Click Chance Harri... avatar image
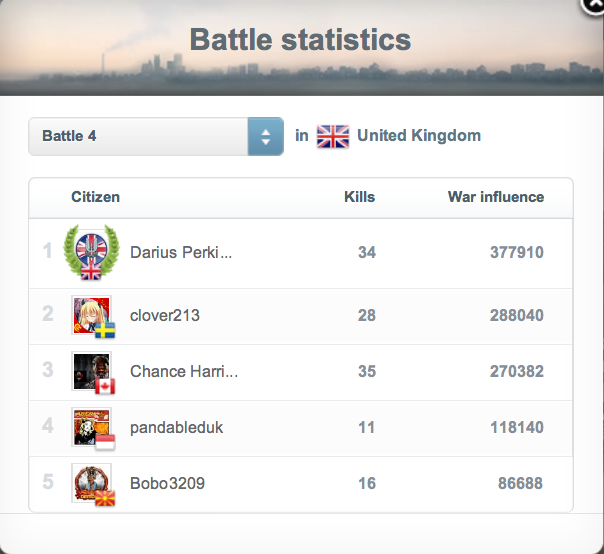 click(x=92, y=371)
